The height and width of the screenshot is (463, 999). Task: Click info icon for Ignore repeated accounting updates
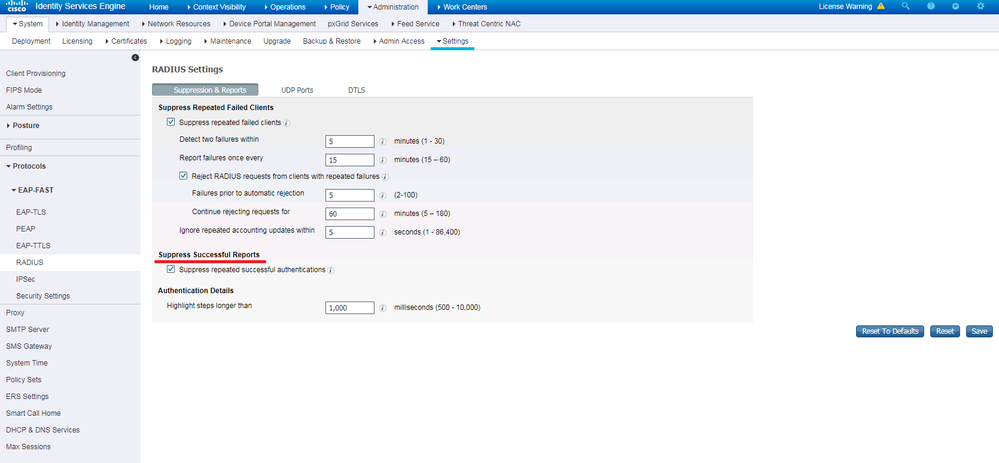pyautogui.click(x=383, y=233)
